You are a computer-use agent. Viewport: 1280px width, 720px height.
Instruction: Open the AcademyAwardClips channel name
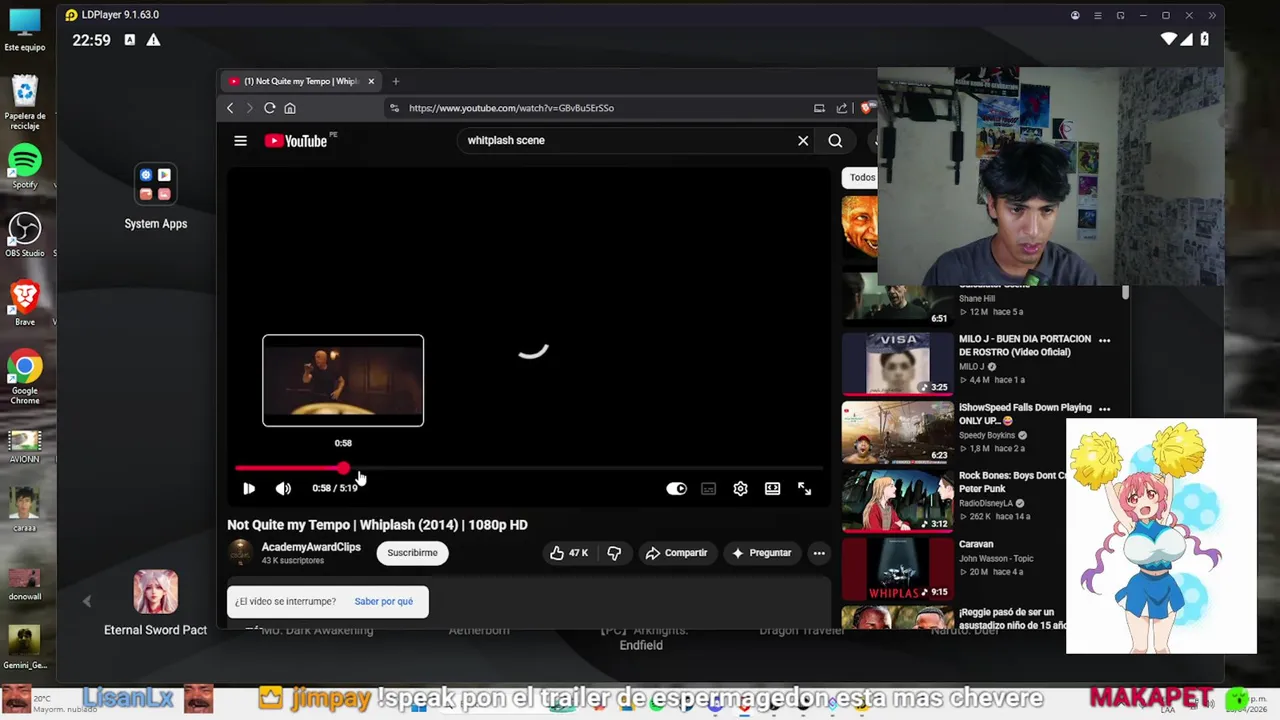[x=311, y=547]
